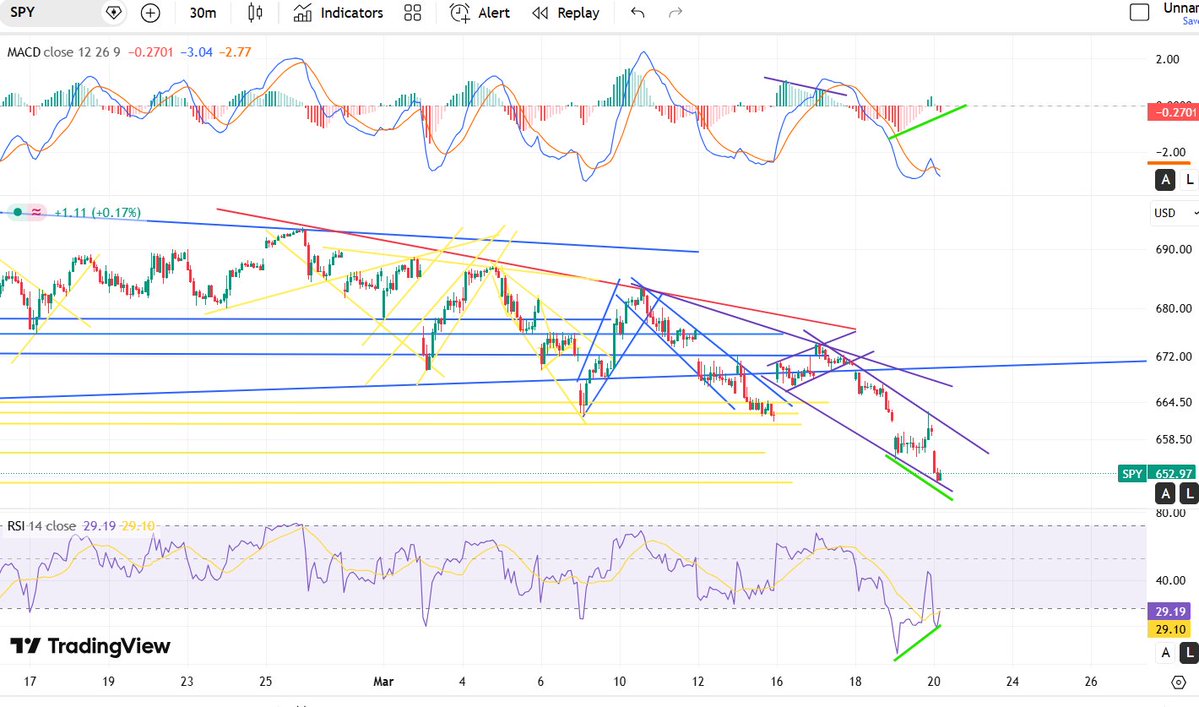Toggle the L button beside the SPY price label
This screenshot has height=707, width=1199.
1188,493
